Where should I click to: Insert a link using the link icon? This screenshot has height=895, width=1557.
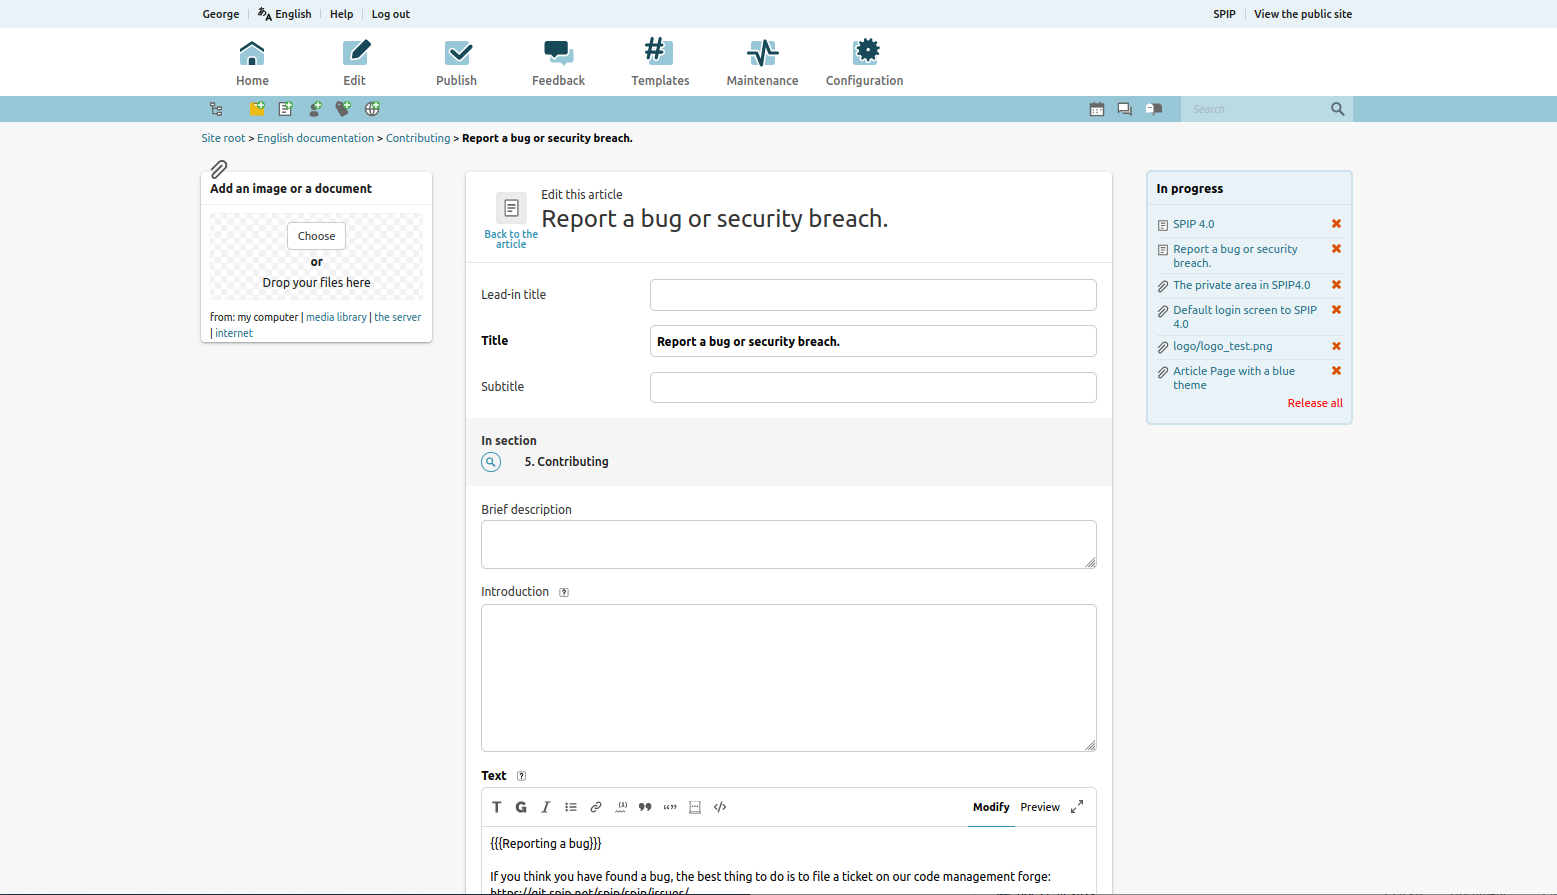coord(596,807)
